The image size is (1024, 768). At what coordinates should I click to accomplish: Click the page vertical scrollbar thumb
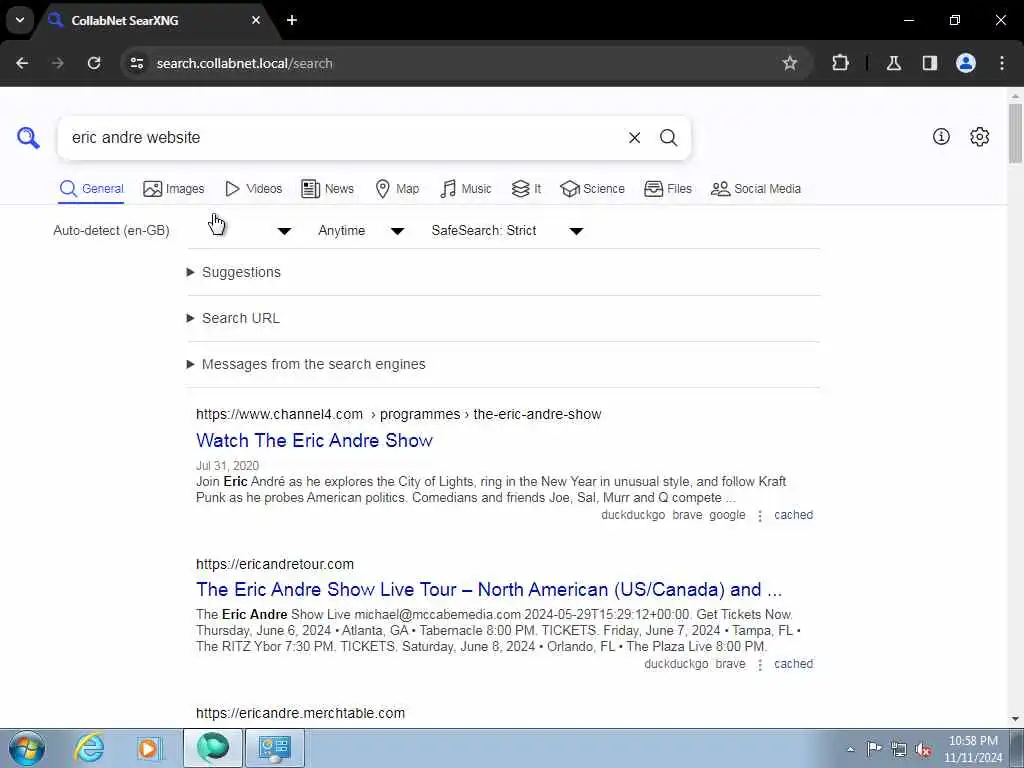(x=1015, y=133)
